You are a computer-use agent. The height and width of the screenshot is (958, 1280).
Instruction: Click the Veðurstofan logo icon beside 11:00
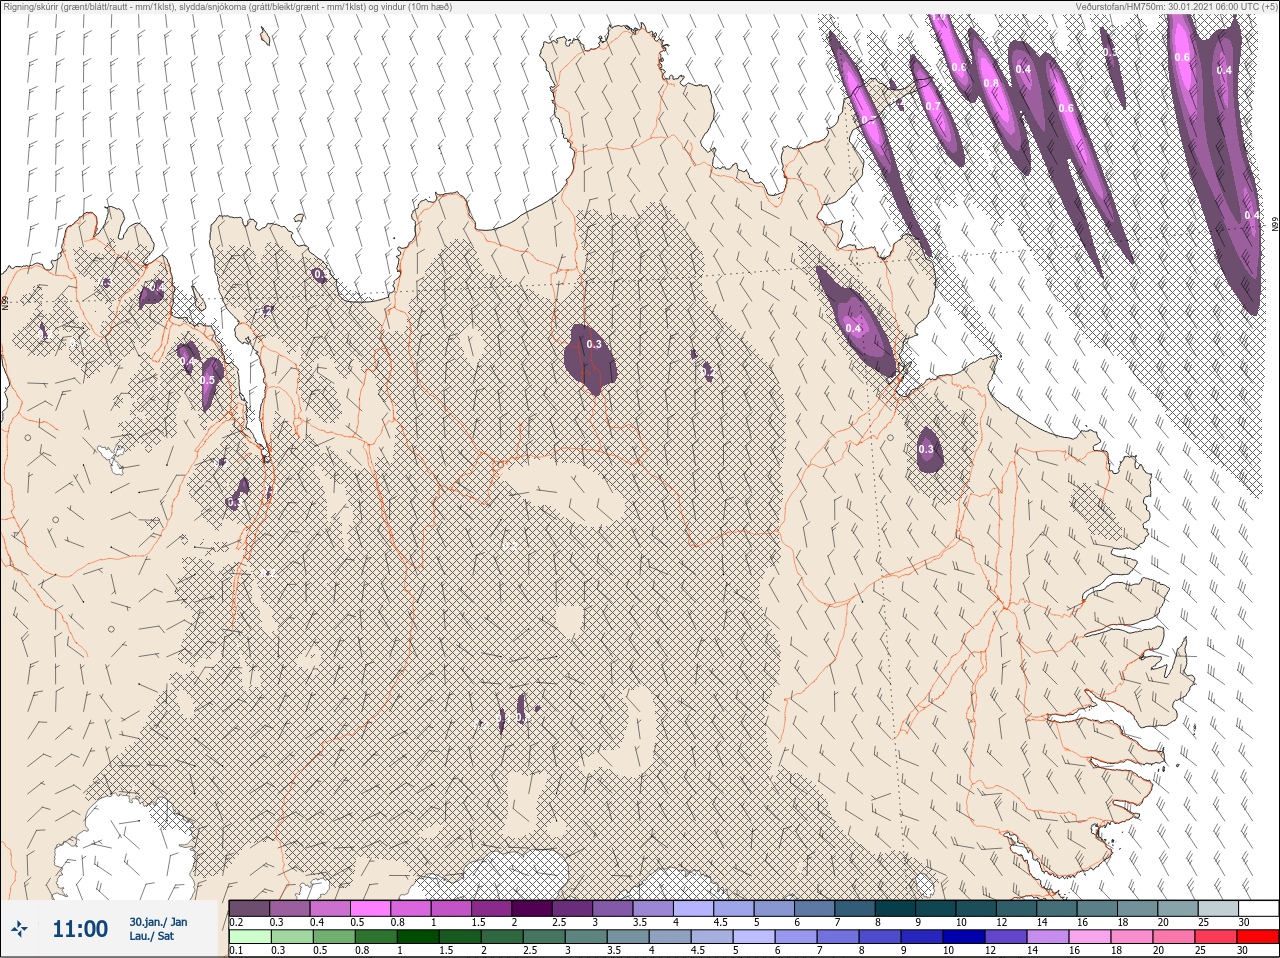tap(20, 930)
